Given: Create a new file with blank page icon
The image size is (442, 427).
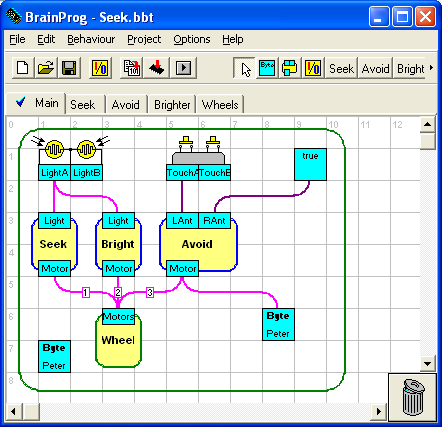Looking at the screenshot, I should [x=23, y=68].
